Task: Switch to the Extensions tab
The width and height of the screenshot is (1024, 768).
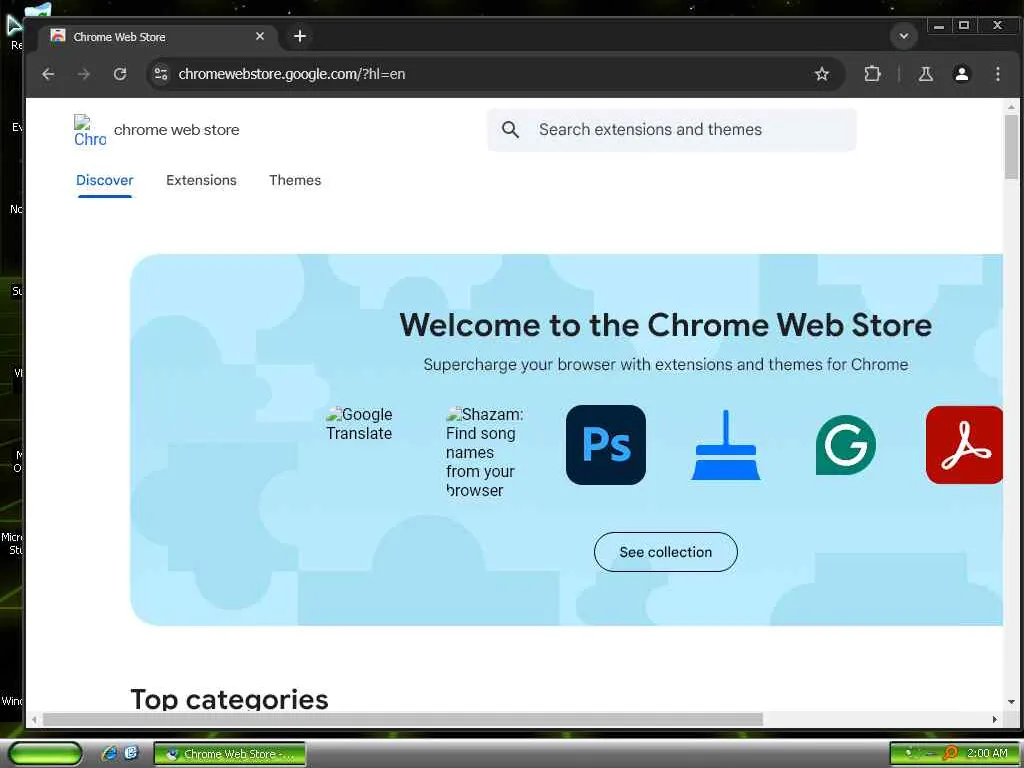Action: 201,180
